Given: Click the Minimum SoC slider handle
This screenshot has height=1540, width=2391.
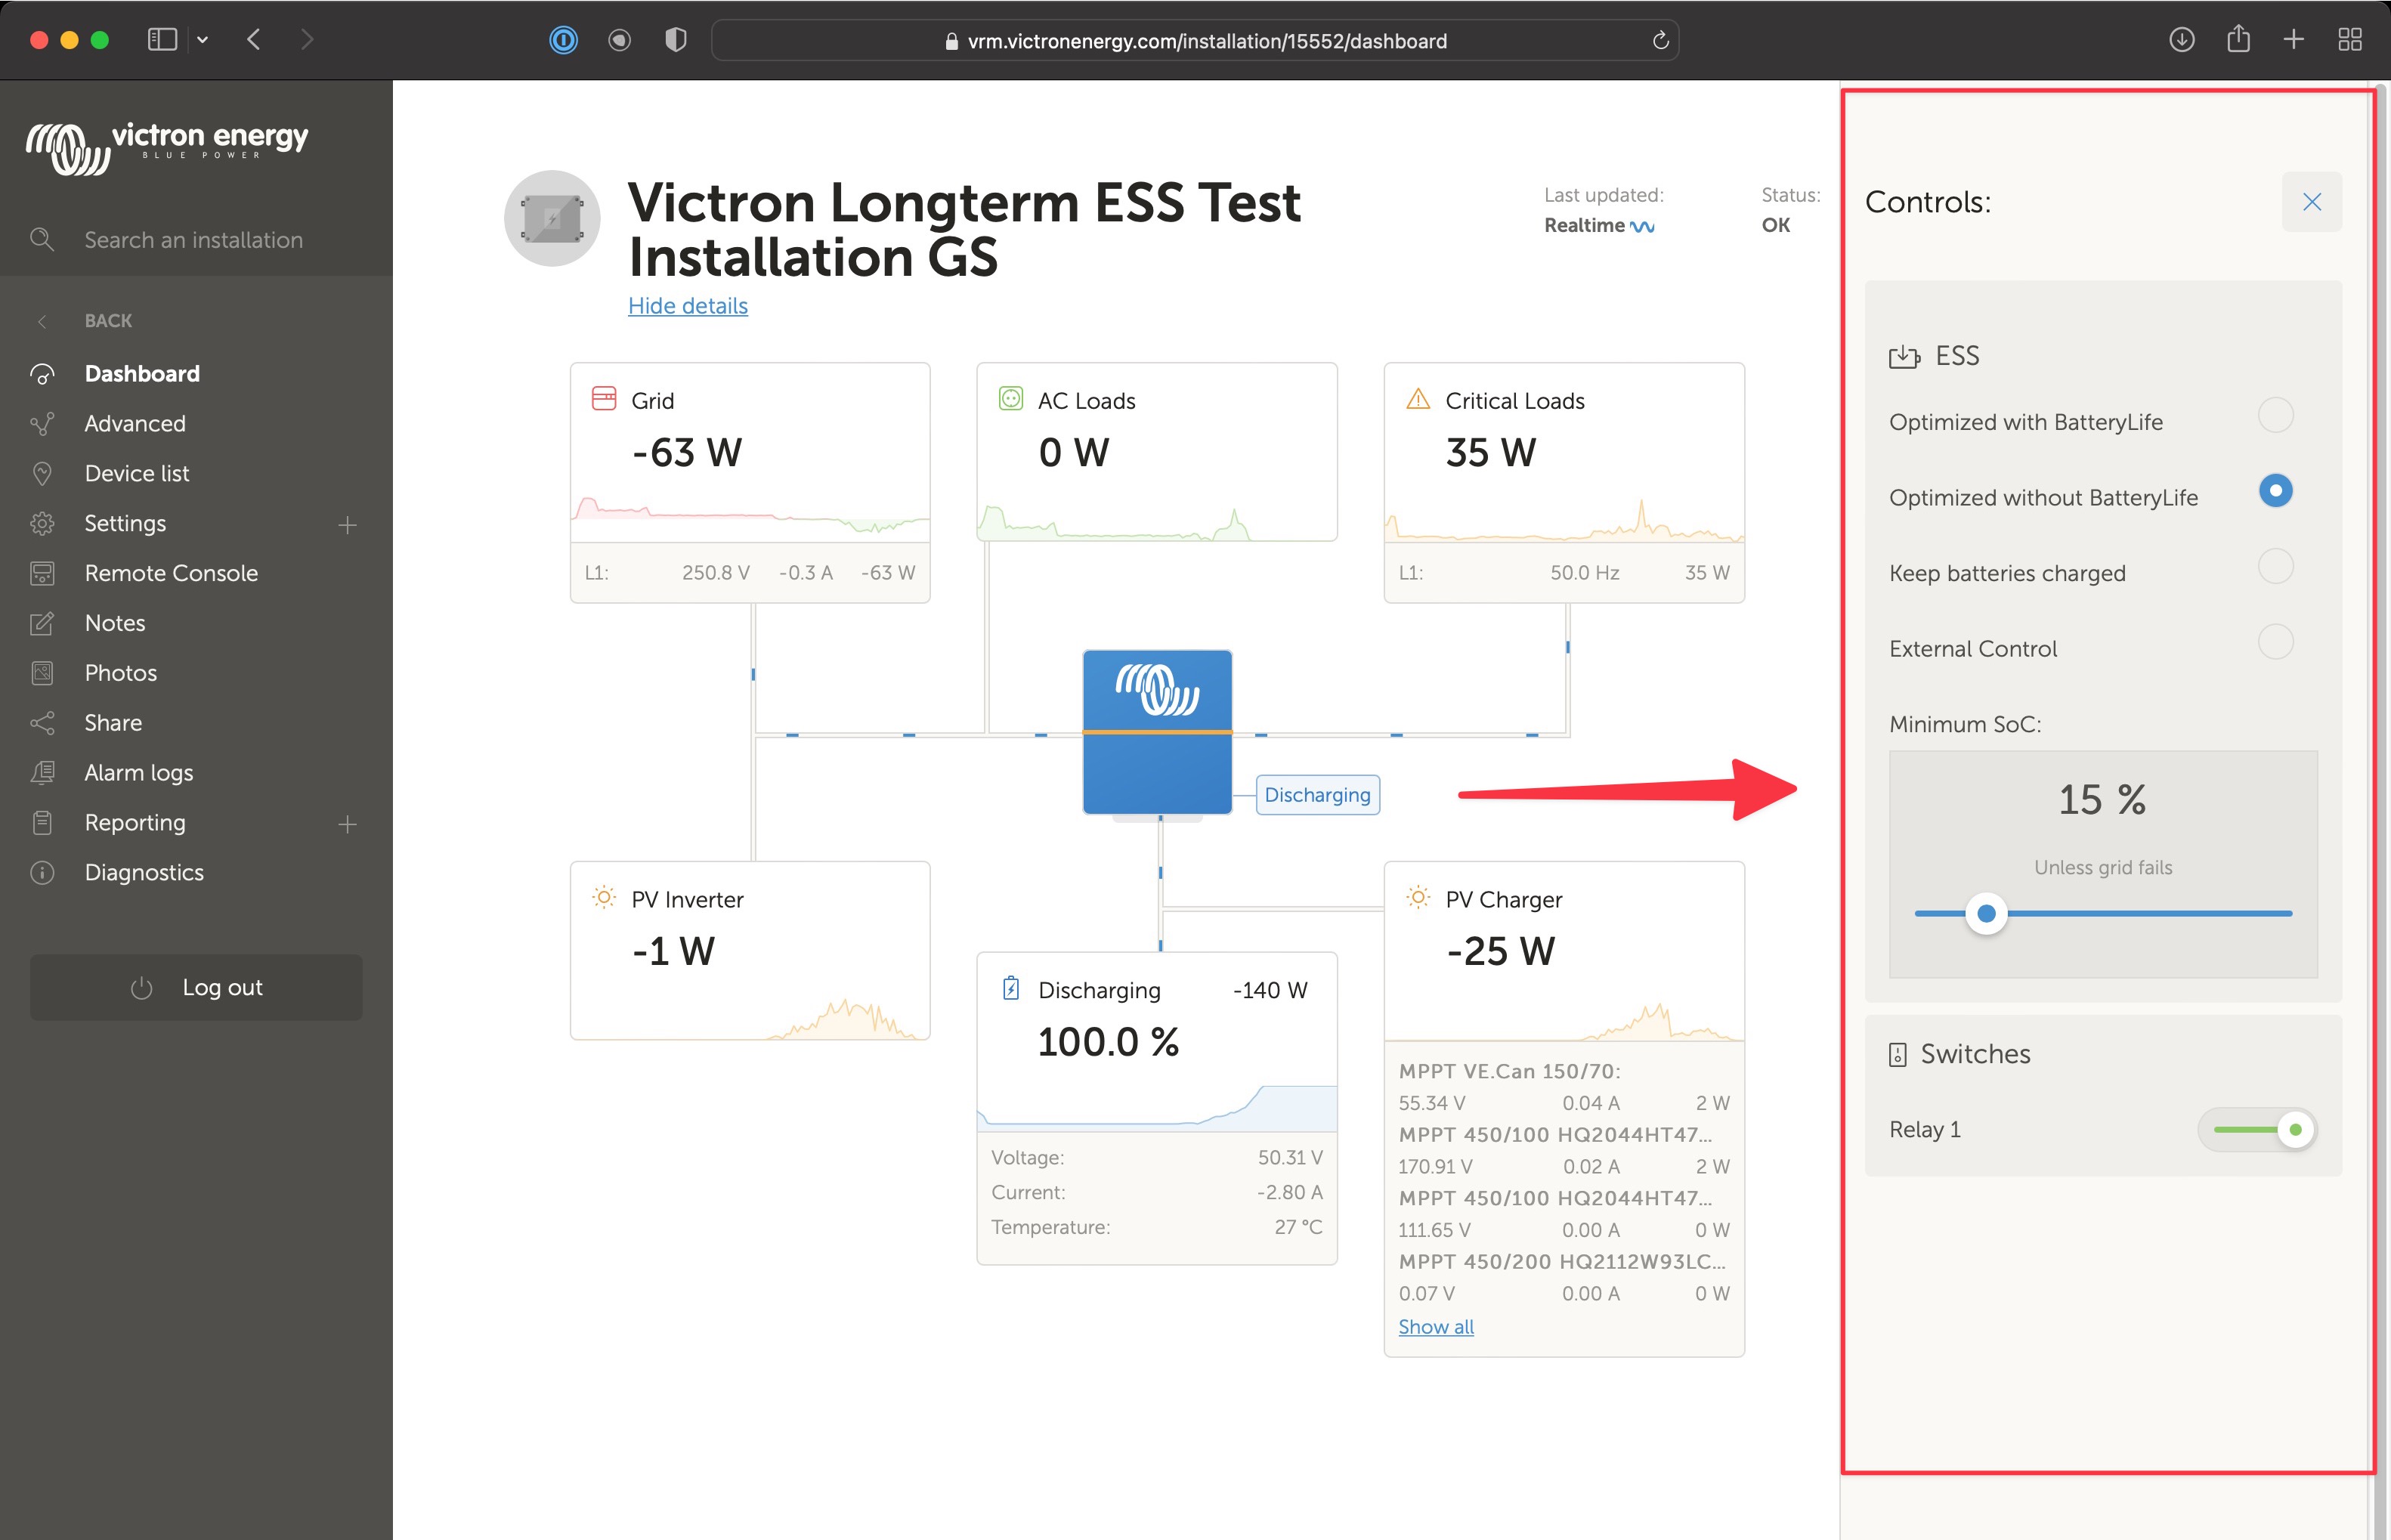Looking at the screenshot, I should (x=1986, y=913).
